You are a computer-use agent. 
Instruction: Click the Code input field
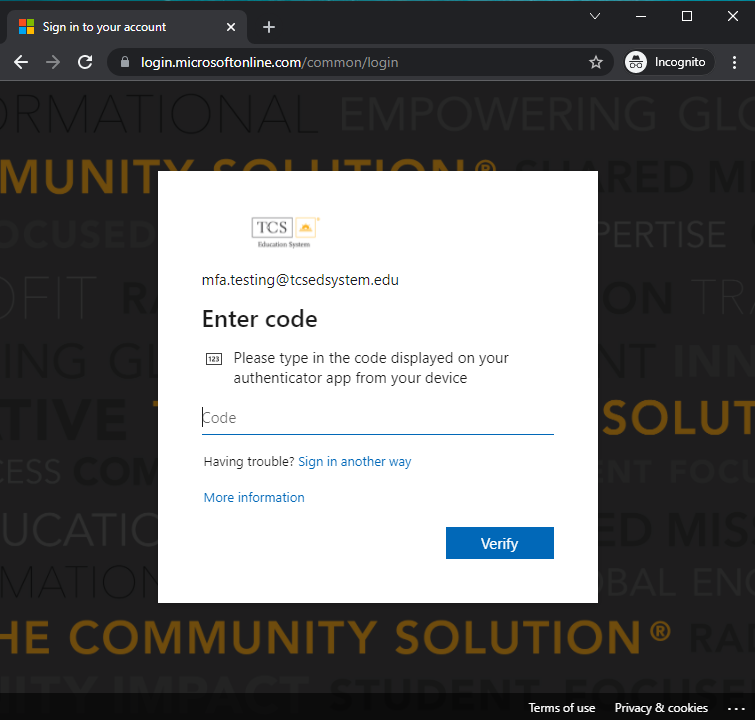pyautogui.click(x=378, y=418)
